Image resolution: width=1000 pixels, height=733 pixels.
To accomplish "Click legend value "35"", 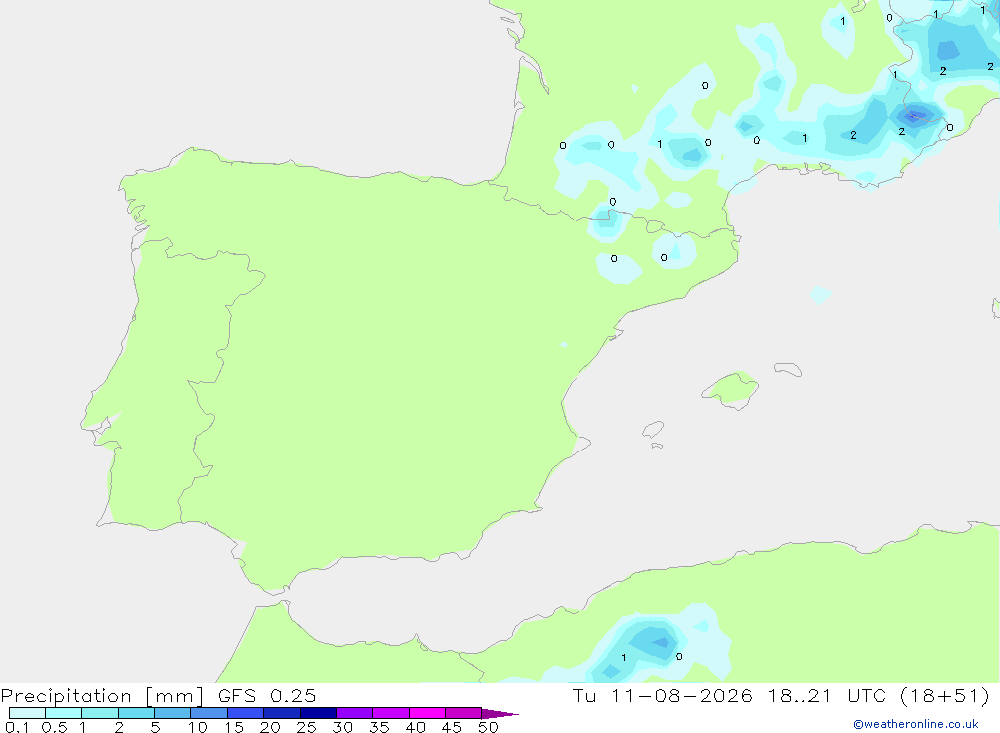I will (379, 727).
